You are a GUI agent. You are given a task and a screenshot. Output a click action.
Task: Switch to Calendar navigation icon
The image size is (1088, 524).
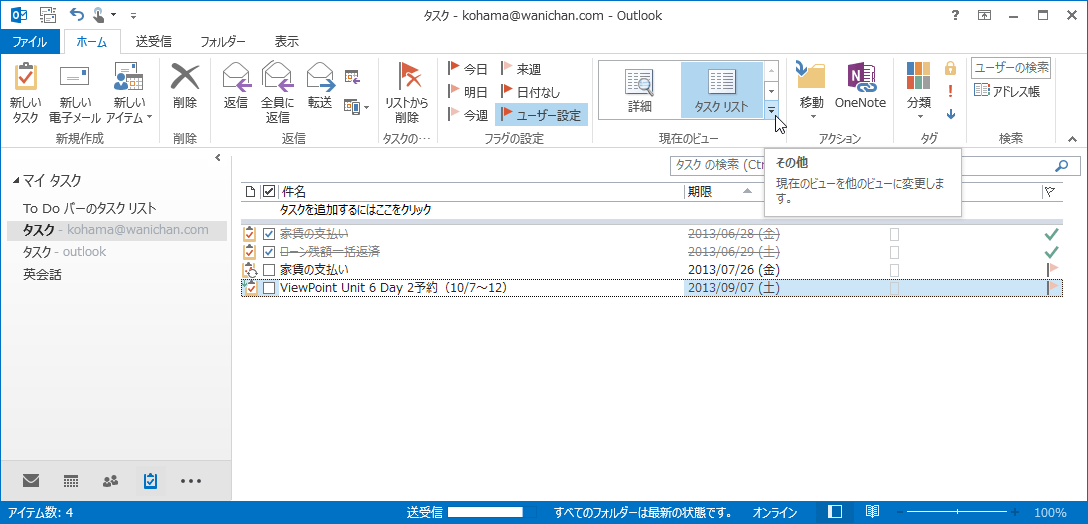tap(71, 480)
